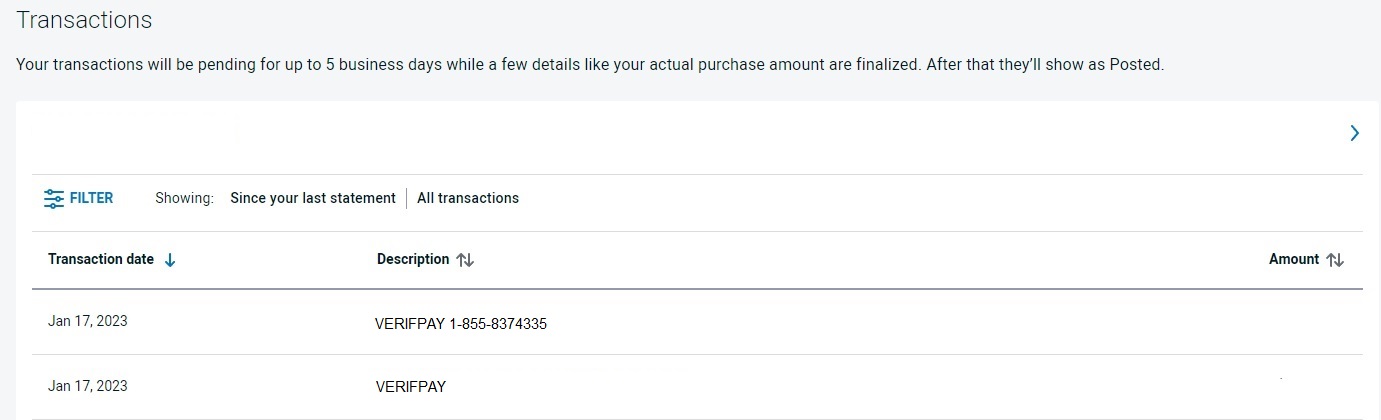This screenshot has width=1381, height=420.
Task: Click the pending transactions info paragraph
Action: pyautogui.click(x=590, y=65)
